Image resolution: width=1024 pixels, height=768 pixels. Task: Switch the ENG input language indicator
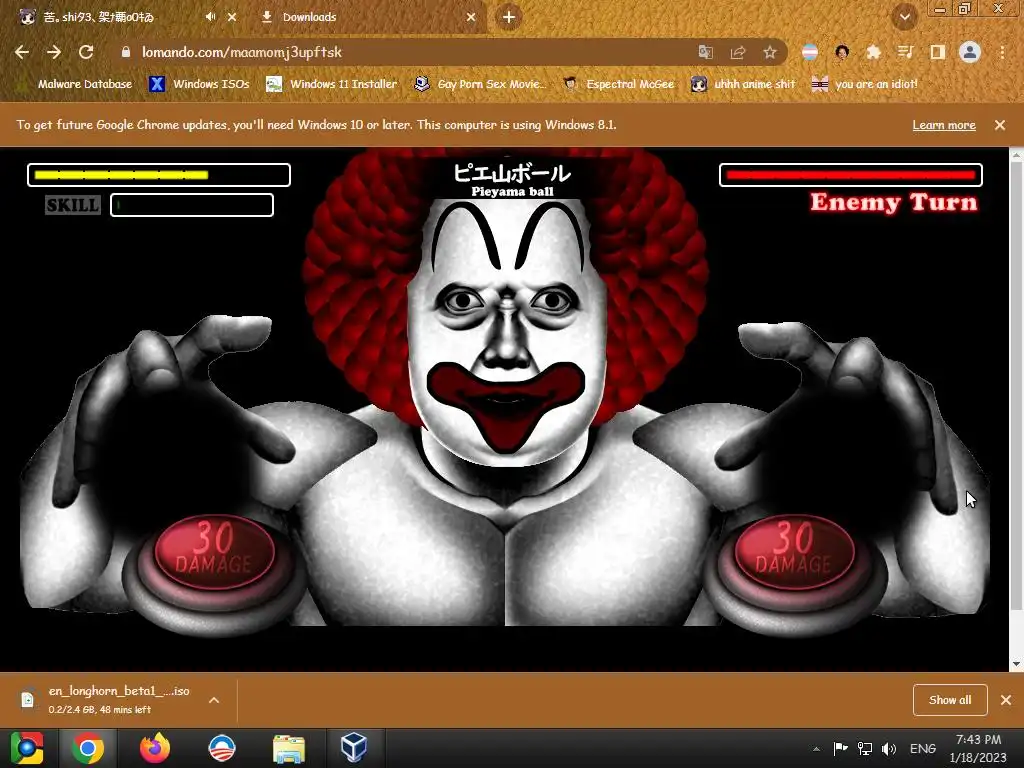[x=923, y=748]
